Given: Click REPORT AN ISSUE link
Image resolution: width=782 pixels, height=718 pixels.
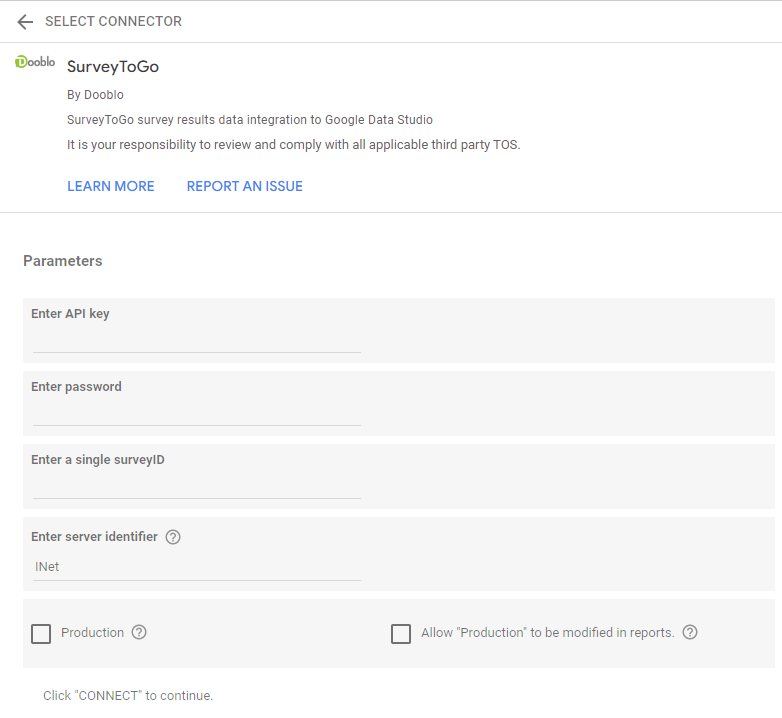Looking at the screenshot, I should coord(244,186).
